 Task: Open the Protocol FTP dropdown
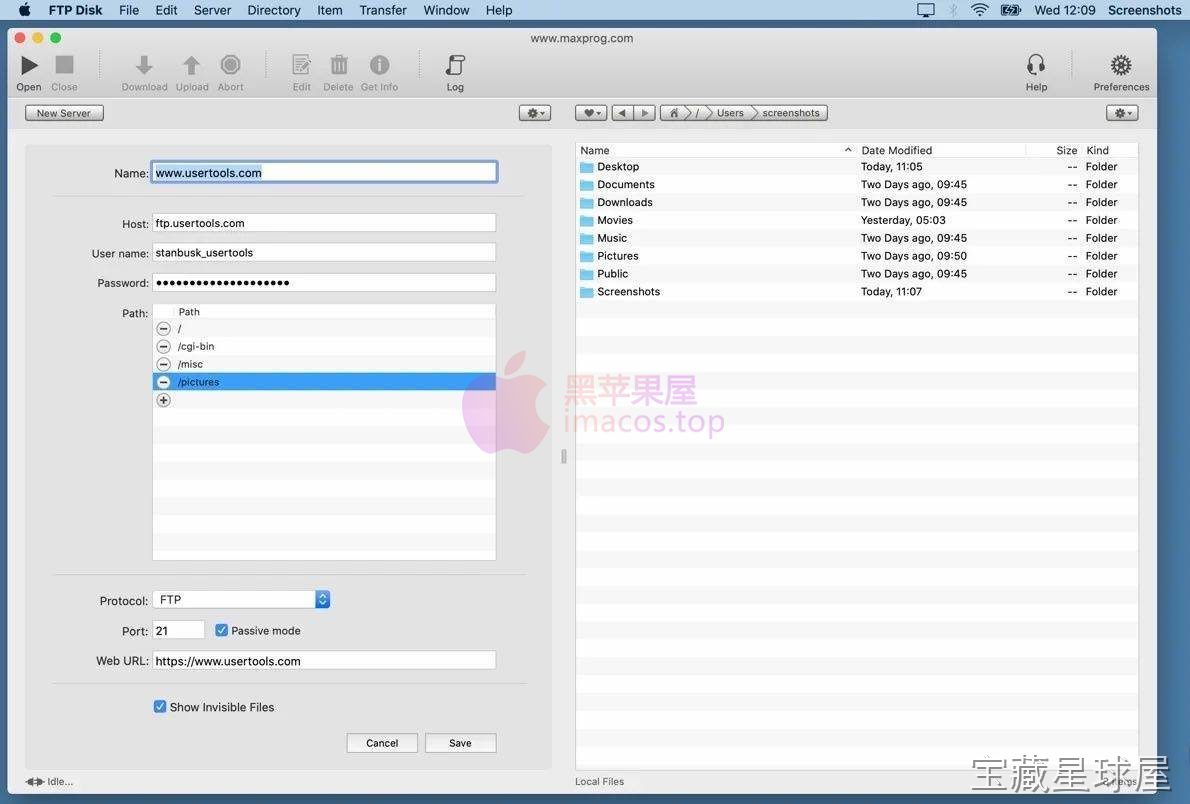[241, 600]
